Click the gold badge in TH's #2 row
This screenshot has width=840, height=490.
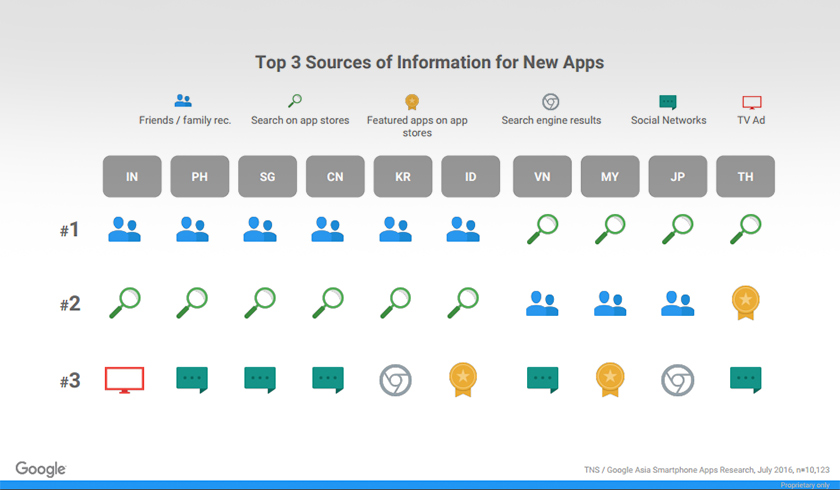[745, 302]
